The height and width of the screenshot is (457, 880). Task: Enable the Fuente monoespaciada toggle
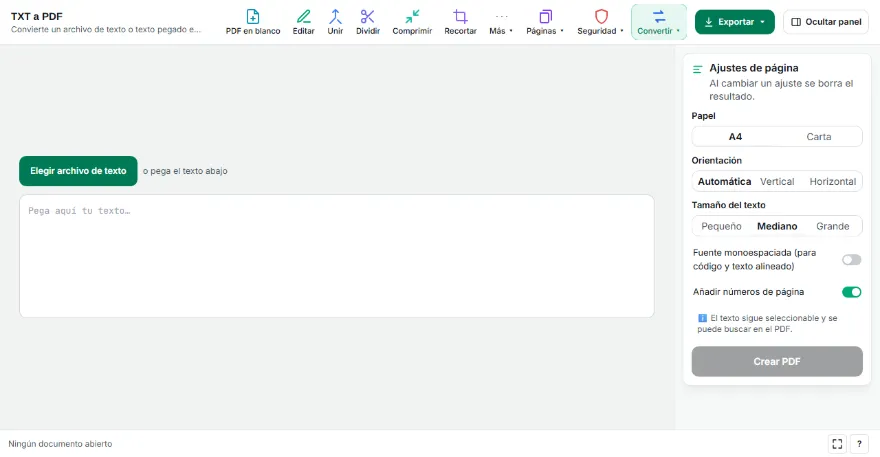click(x=851, y=259)
